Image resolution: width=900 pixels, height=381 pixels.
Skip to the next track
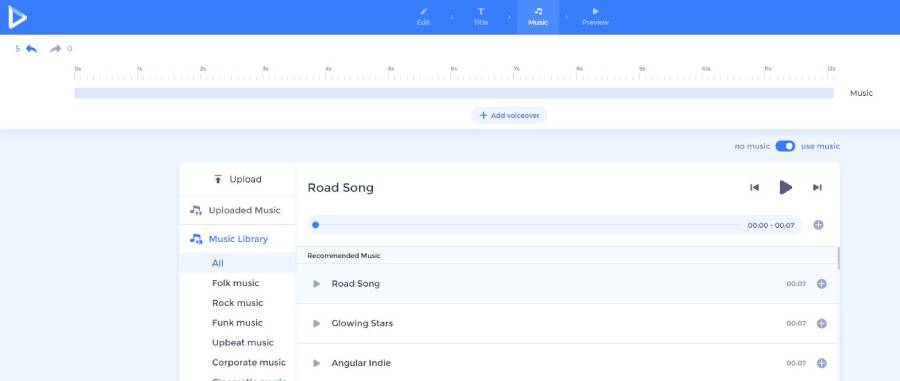(x=817, y=187)
